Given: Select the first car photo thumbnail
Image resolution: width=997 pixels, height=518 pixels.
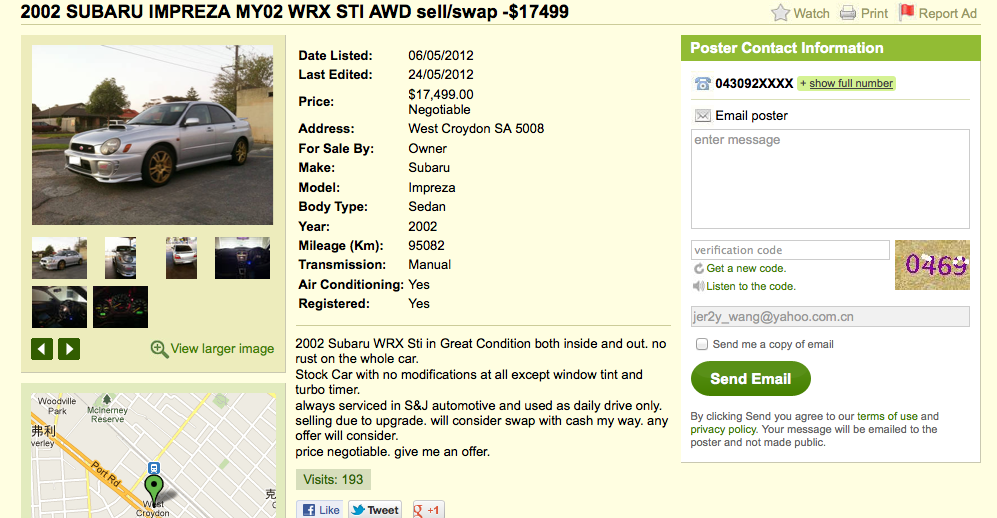Looking at the screenshot, I should tap(59, 258).
